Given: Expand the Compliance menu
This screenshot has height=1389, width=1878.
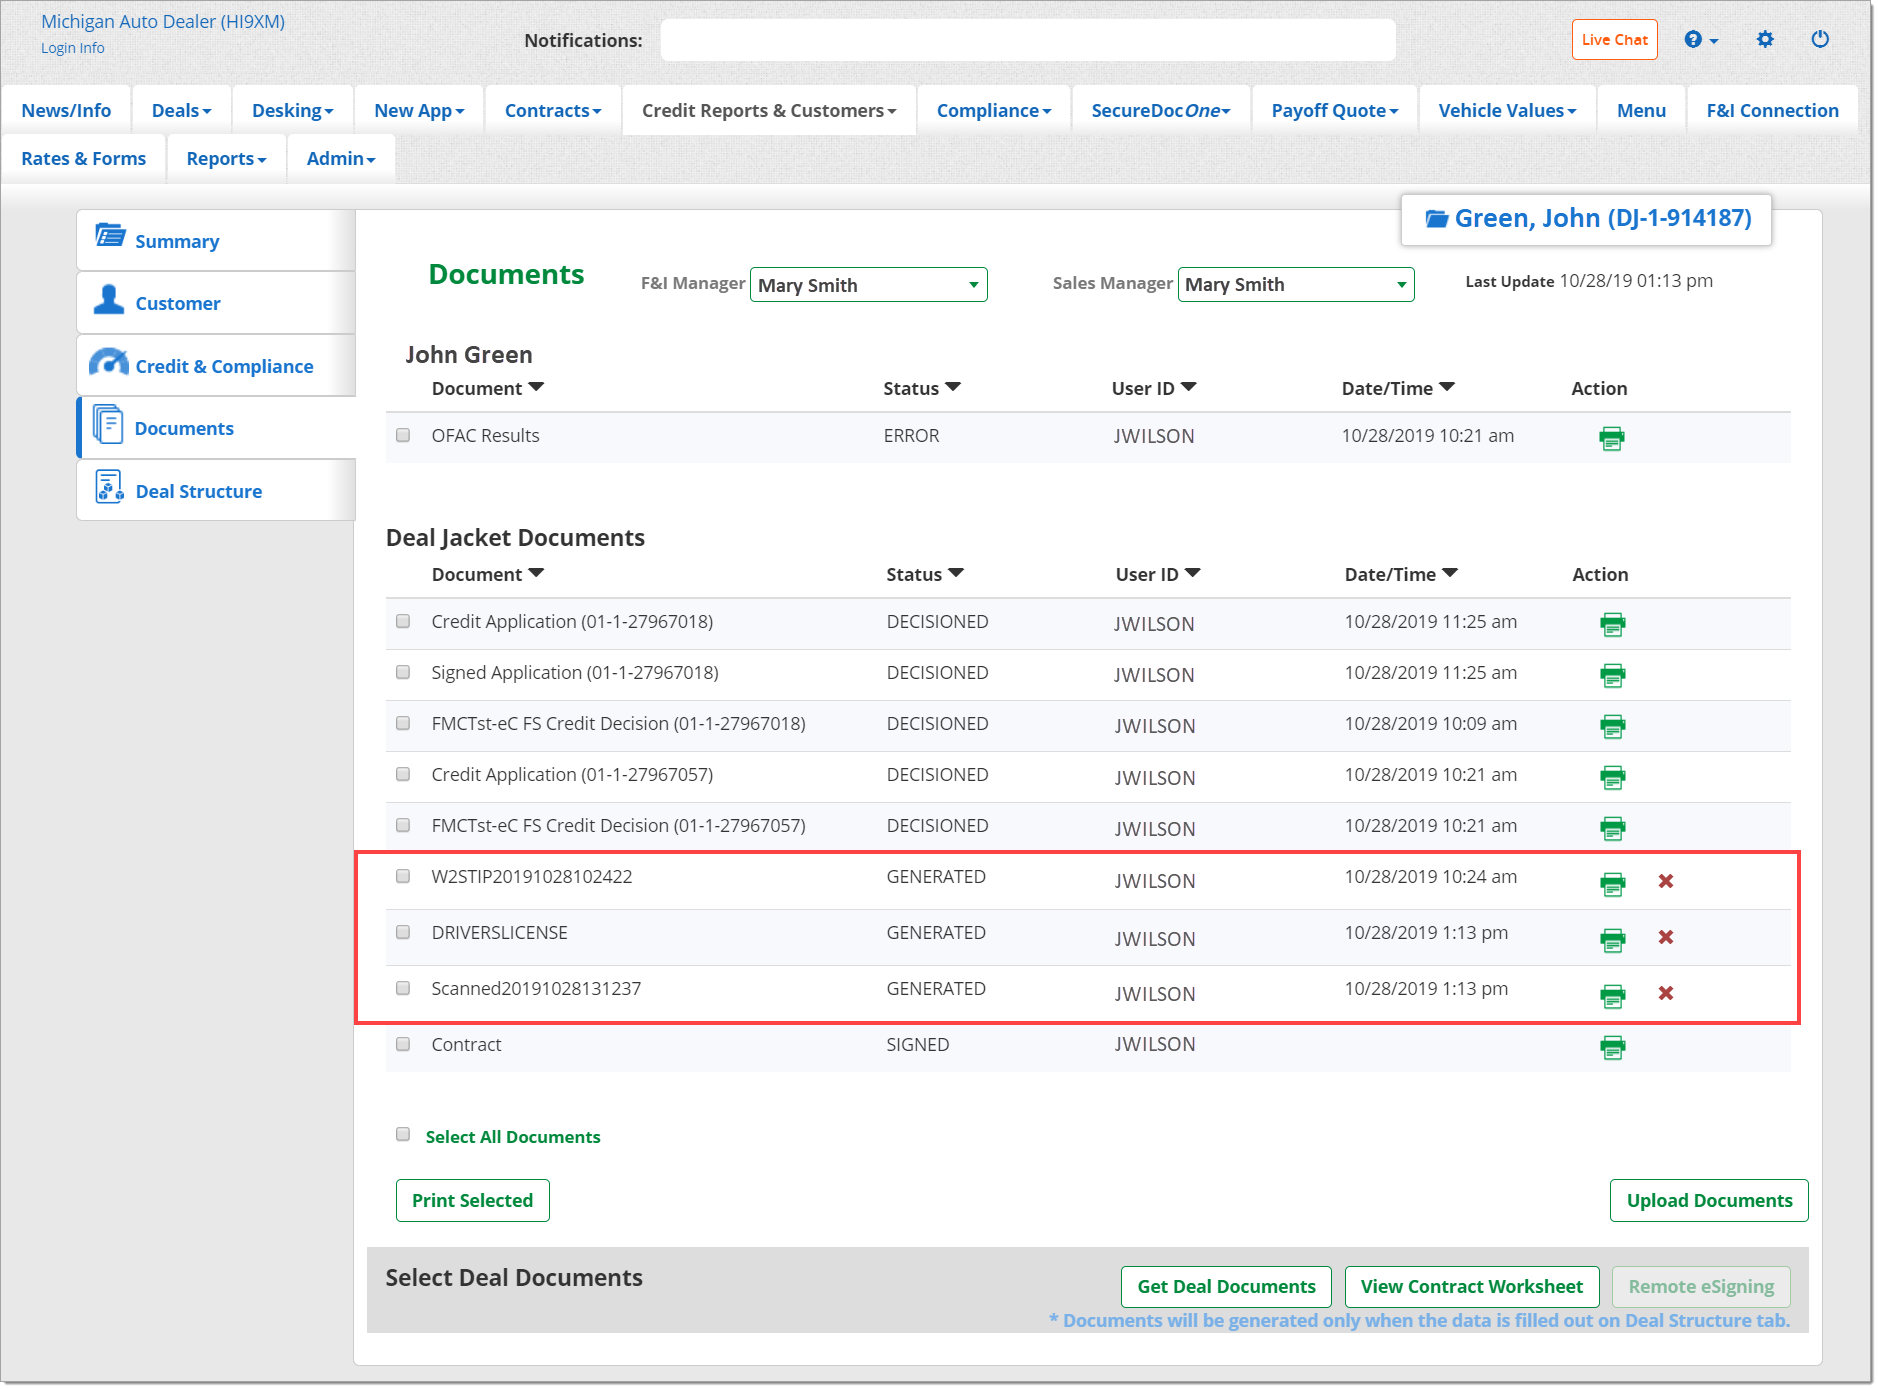Looking at the screenshot, I should (993, 111).
